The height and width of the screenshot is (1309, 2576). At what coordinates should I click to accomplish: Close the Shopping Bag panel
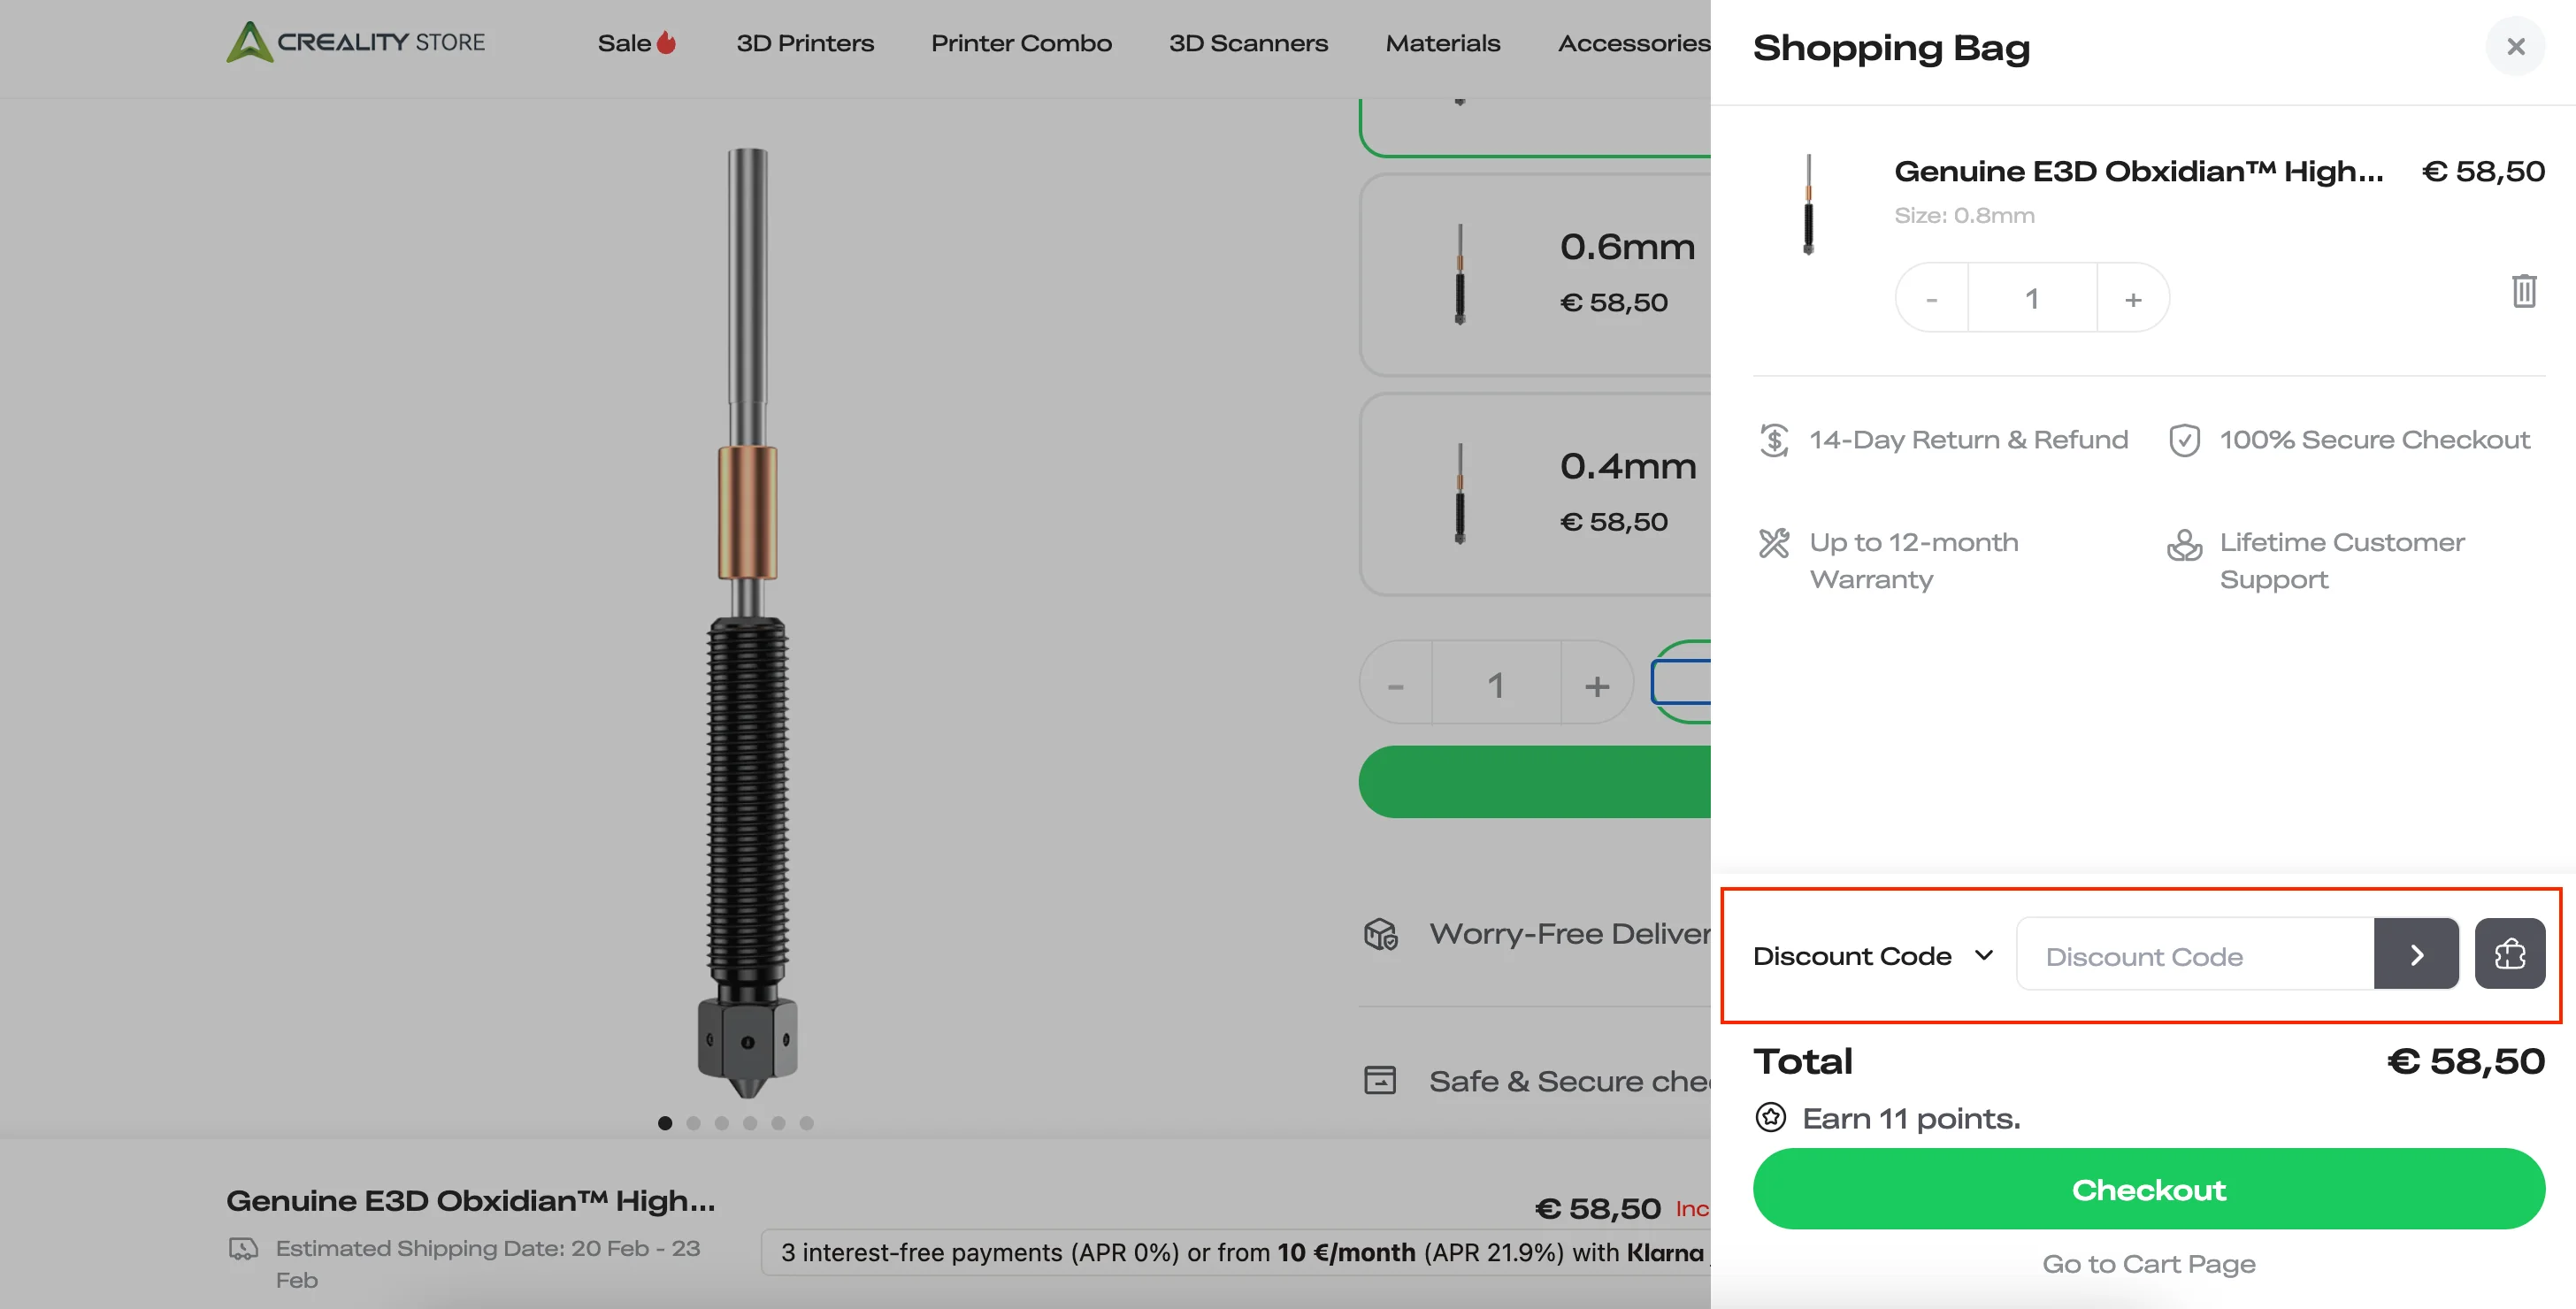(x=2515, y=47)
